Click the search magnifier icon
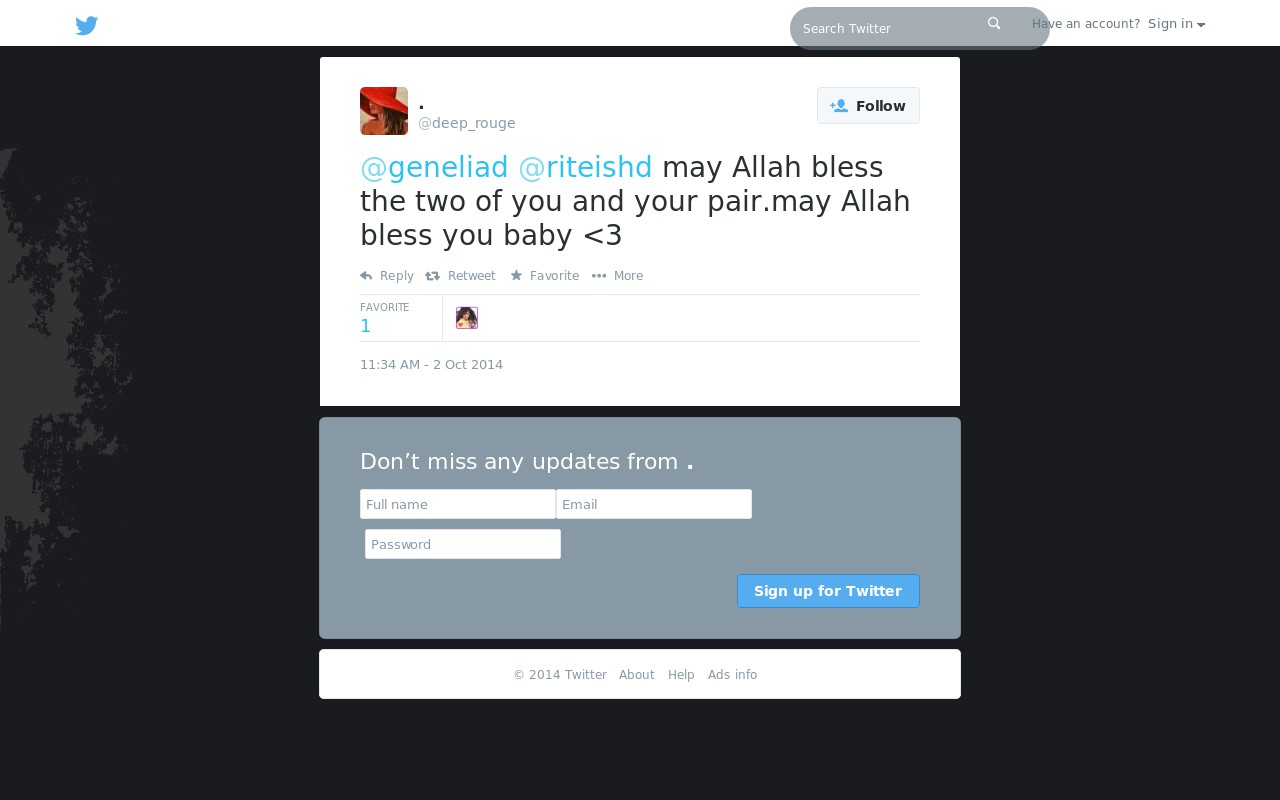The width and height of the screenshot is (1280, 800). pyautogui.click(x=994, y=23)
